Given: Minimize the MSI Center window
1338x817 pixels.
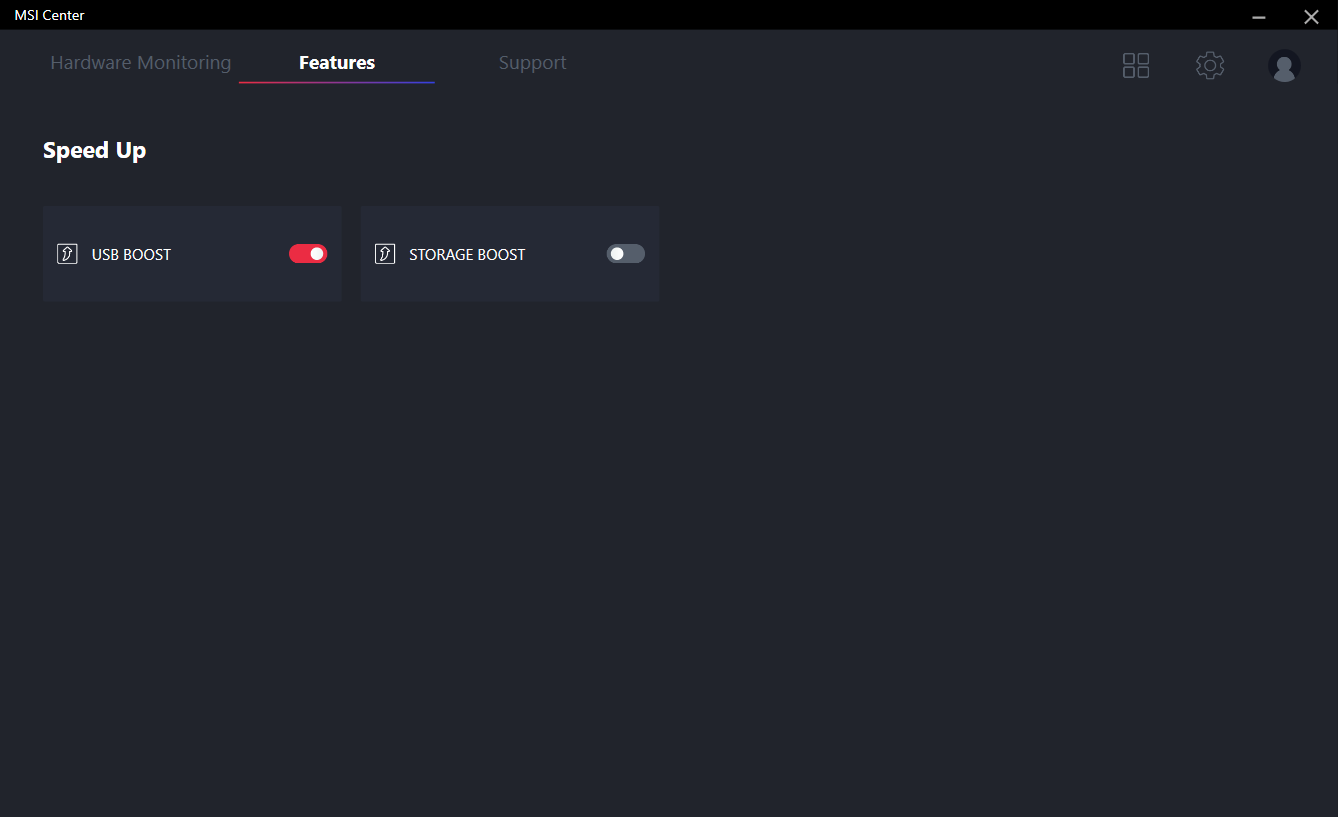Looking at the screenshot, I should (1259, 16).
